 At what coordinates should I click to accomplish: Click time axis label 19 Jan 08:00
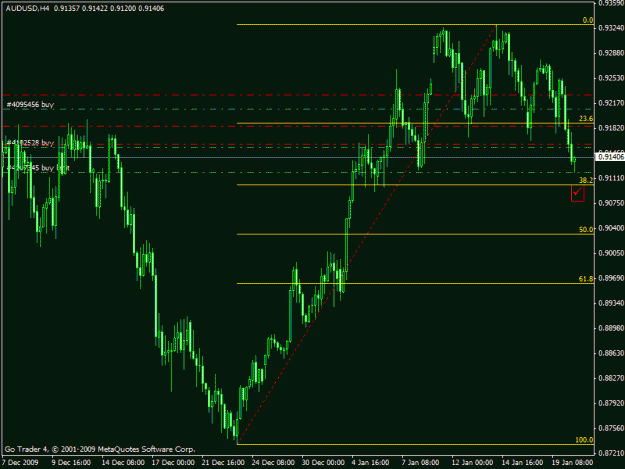click(x=572, y=463)
